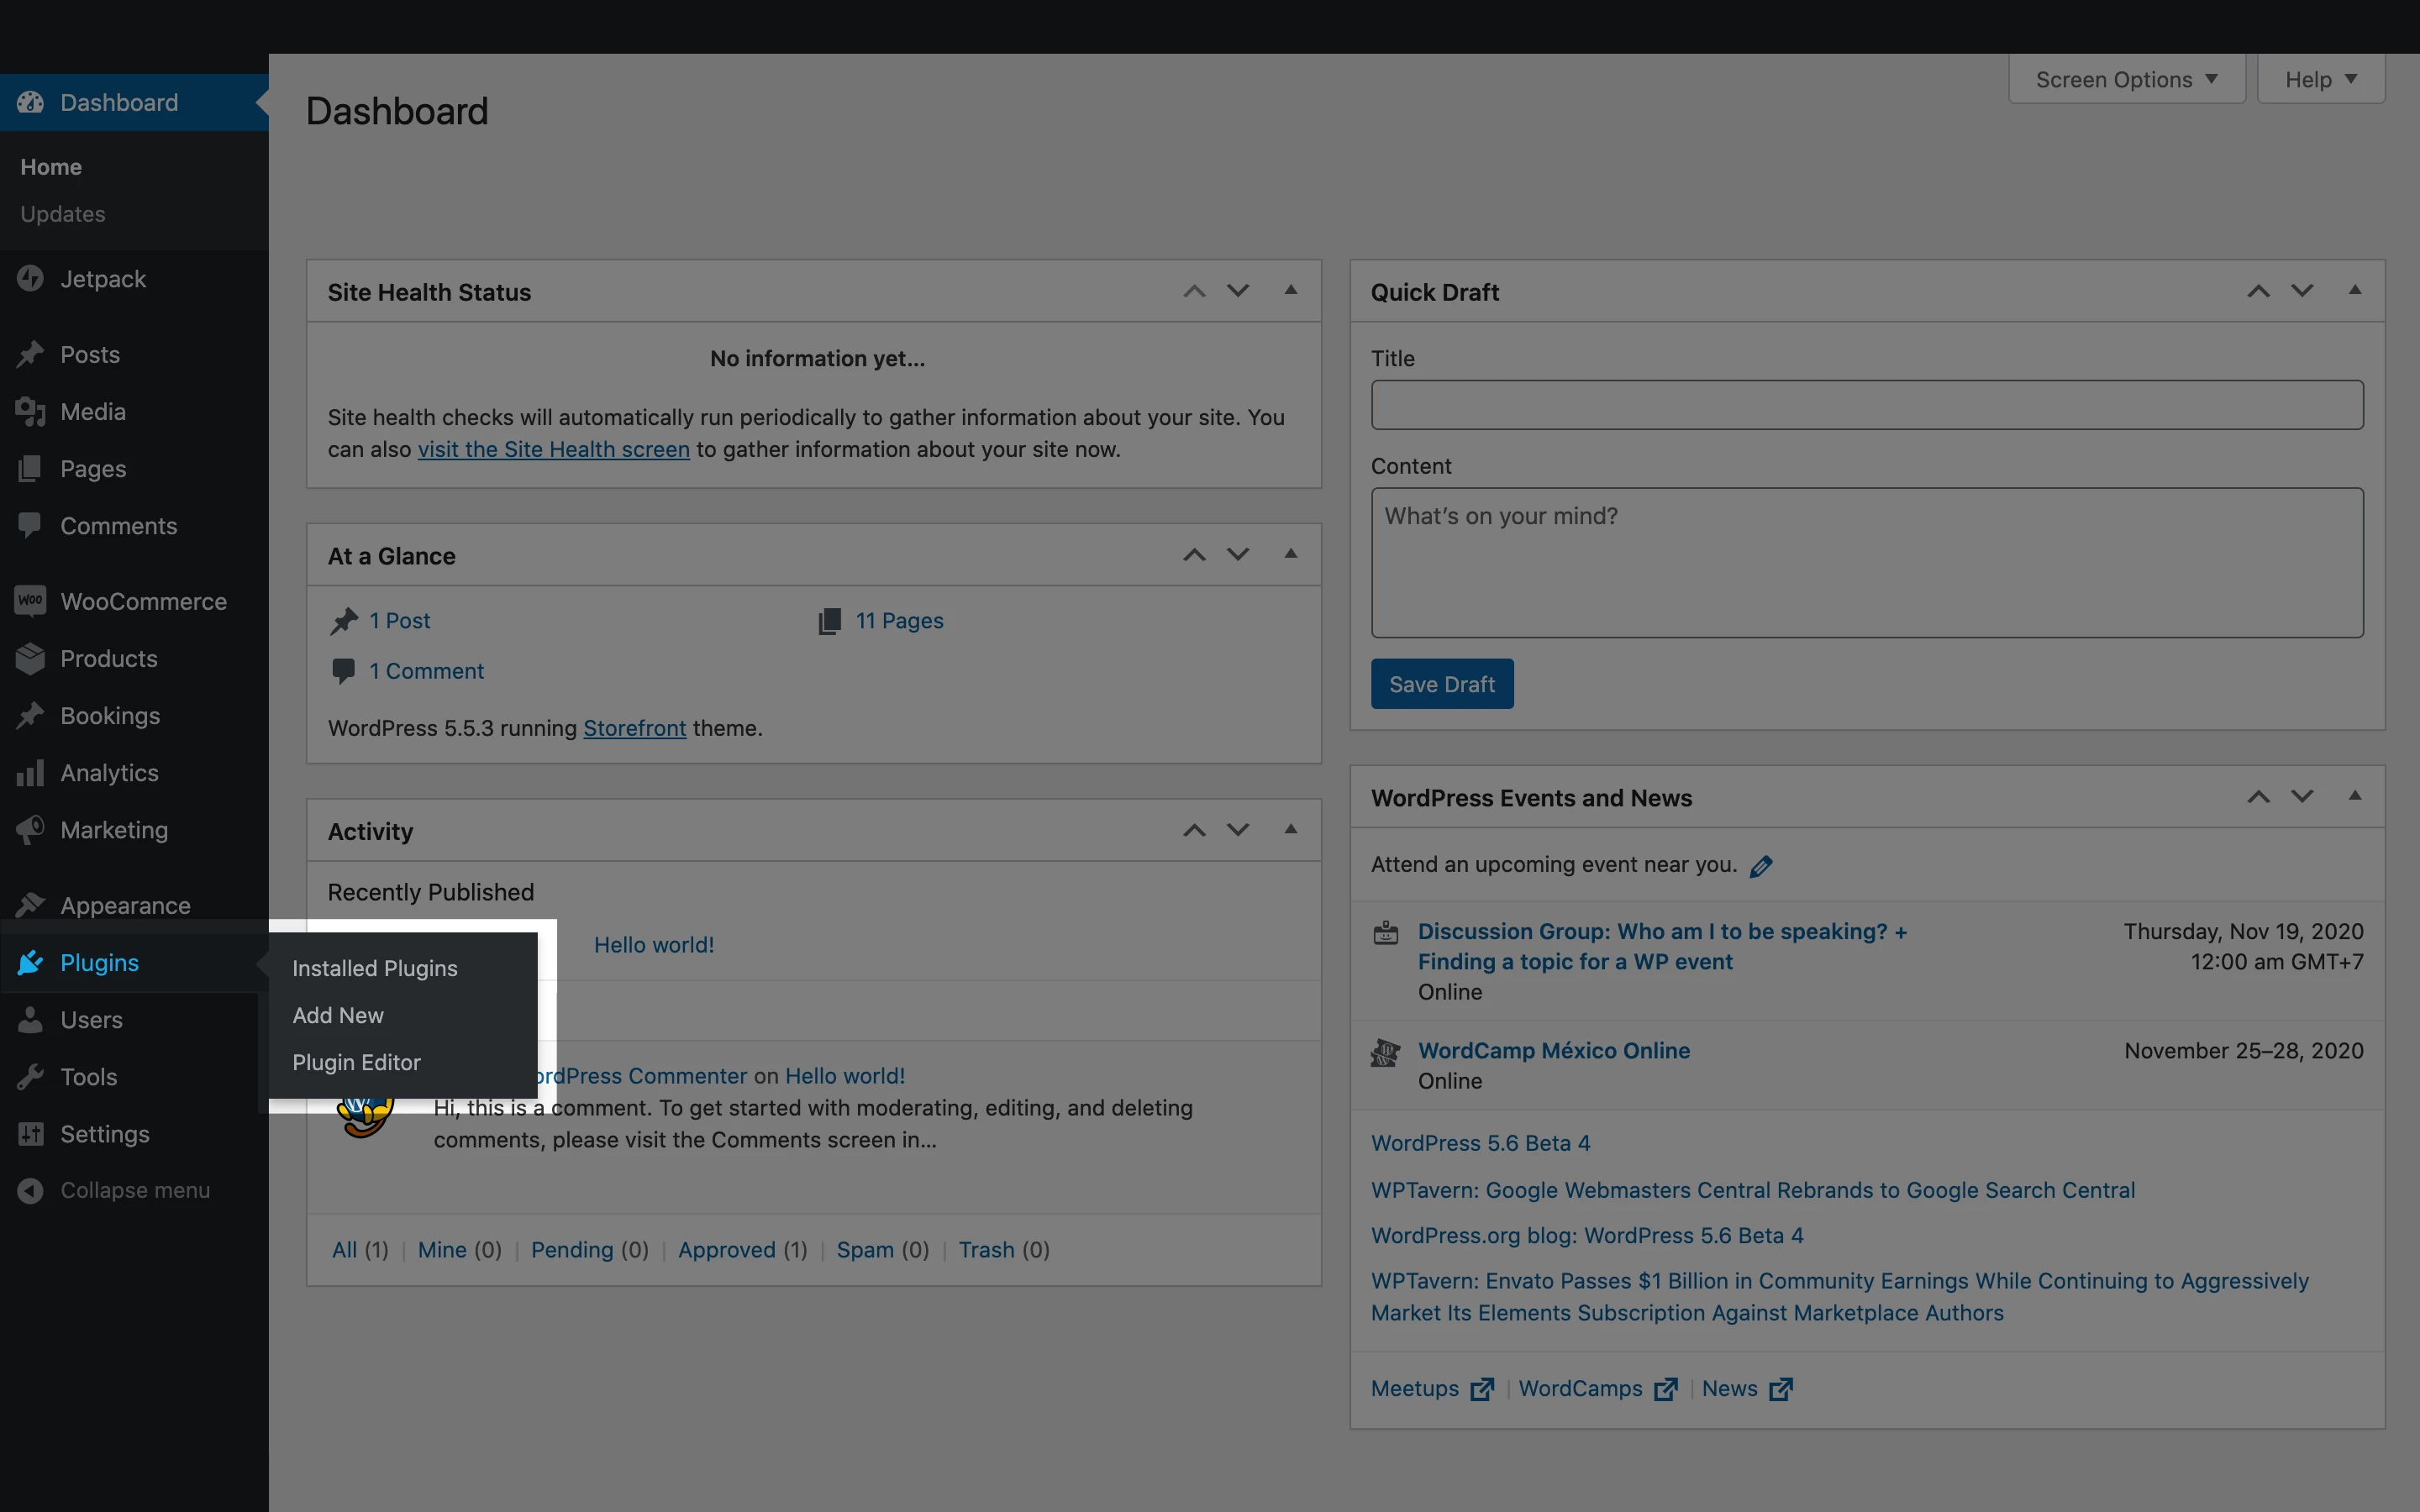Select Installed Plugins from the Plugins submenu
Viewport: 2420px width, 1512px height.
point(374,968)
